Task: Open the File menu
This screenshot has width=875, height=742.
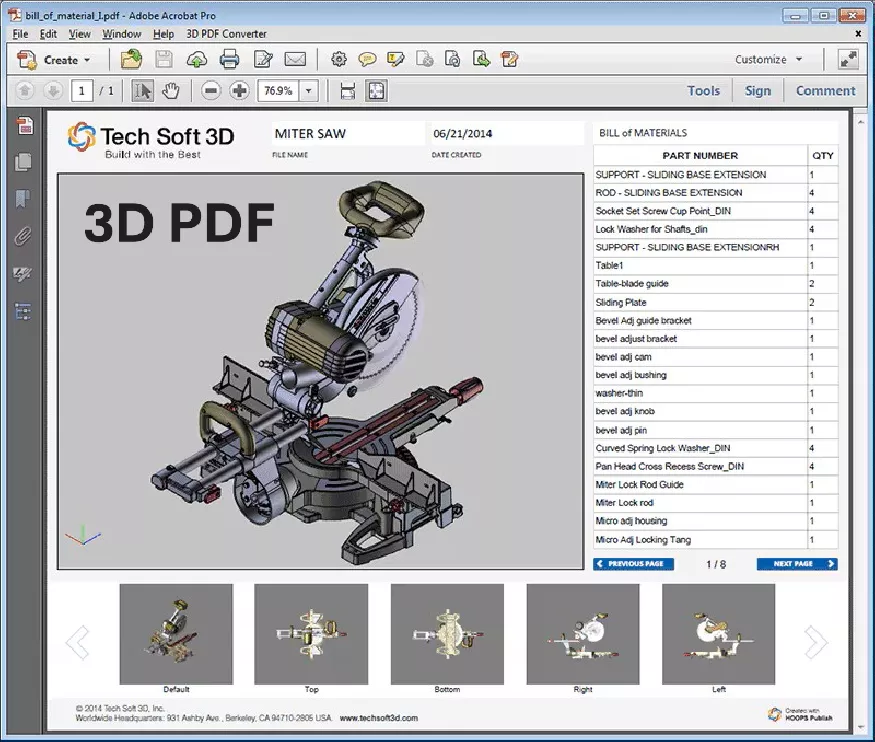Action: pos(20,34)
